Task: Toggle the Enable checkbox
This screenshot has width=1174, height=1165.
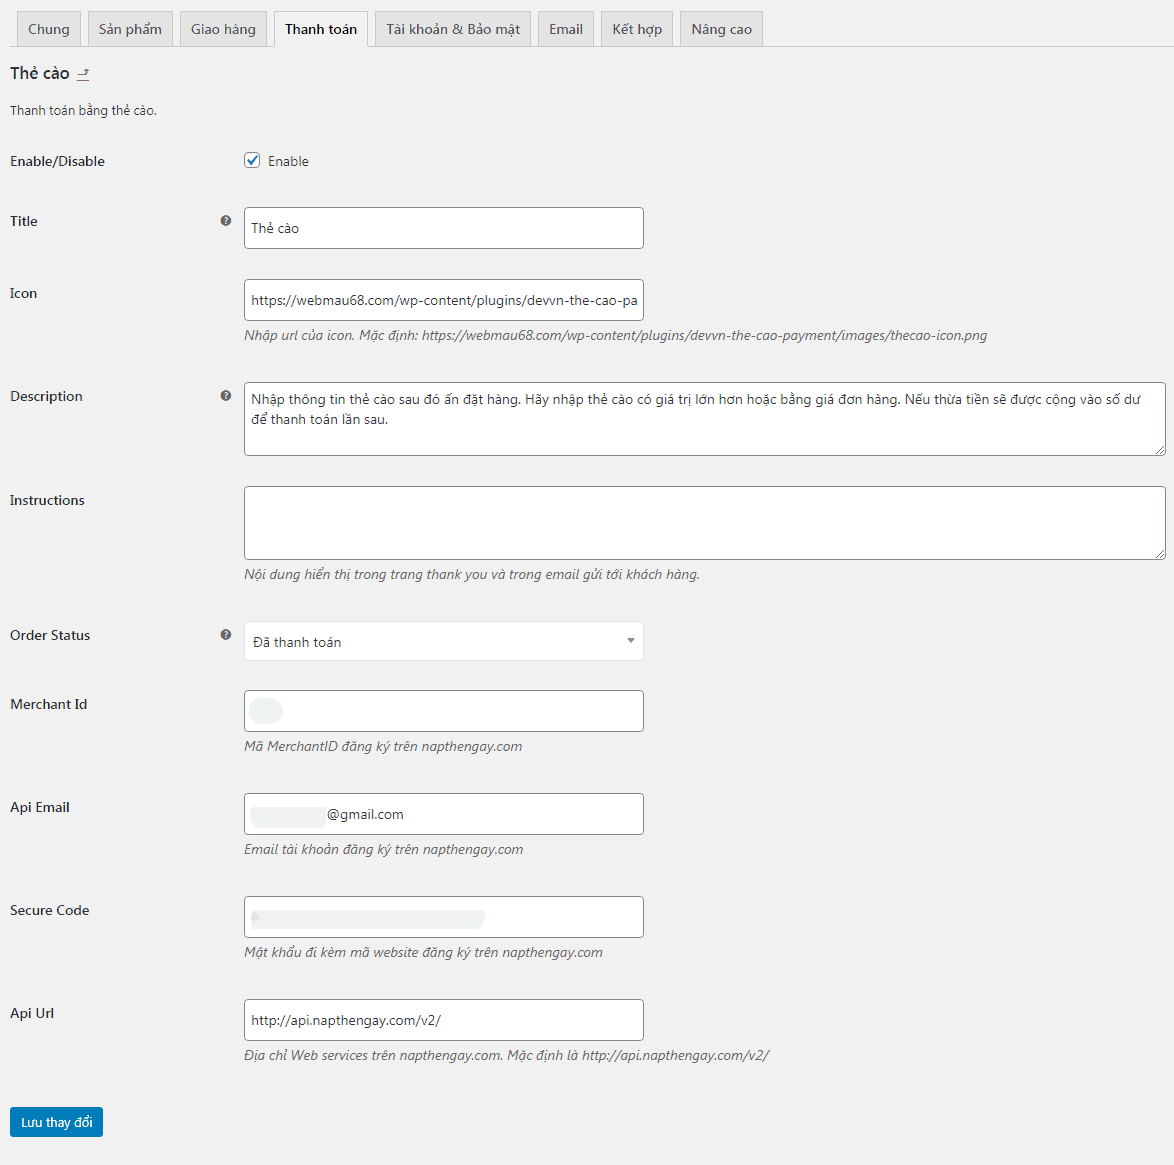Action: click(x=252, y=160)
